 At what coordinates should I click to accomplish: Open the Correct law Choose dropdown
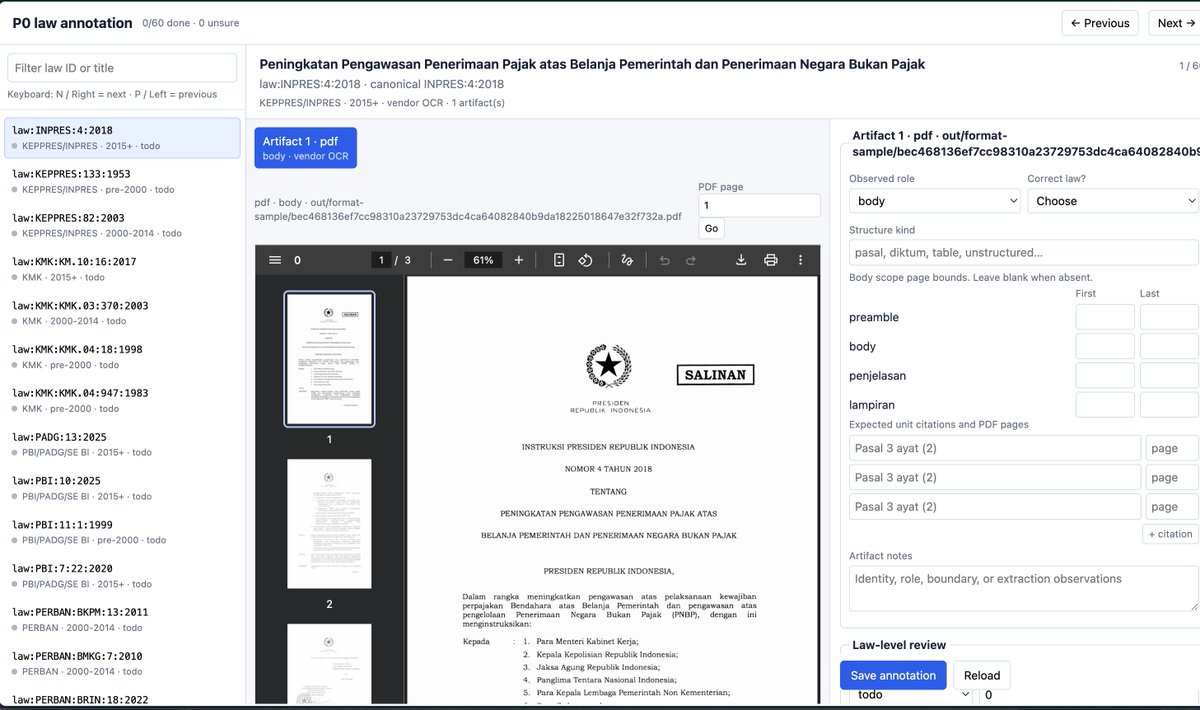click(x=1112, y=201)
